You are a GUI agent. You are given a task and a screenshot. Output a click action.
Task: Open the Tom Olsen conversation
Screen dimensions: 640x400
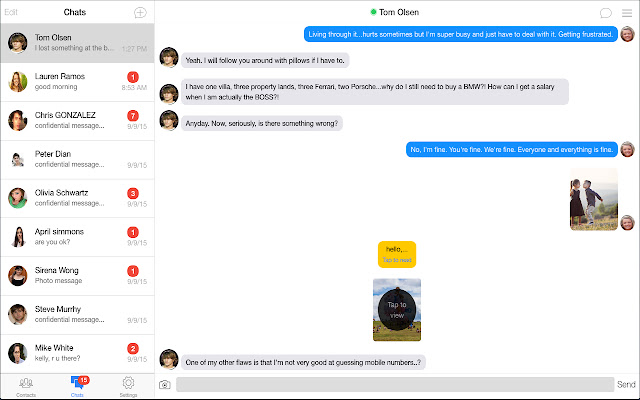click(77, 43)
